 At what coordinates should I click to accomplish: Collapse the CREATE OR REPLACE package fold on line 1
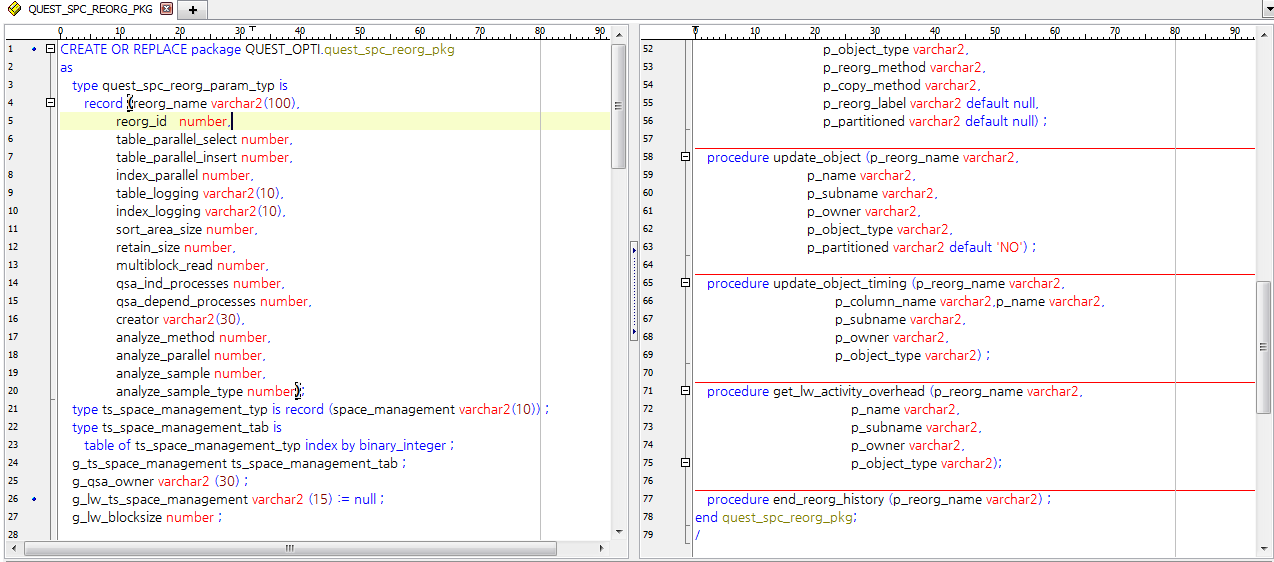50,49
